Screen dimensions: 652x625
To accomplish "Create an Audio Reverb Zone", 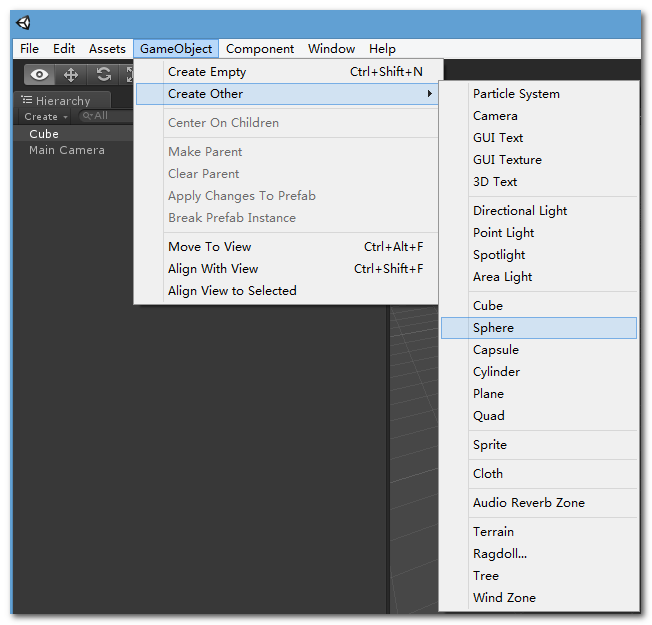I will coord(539,503).
